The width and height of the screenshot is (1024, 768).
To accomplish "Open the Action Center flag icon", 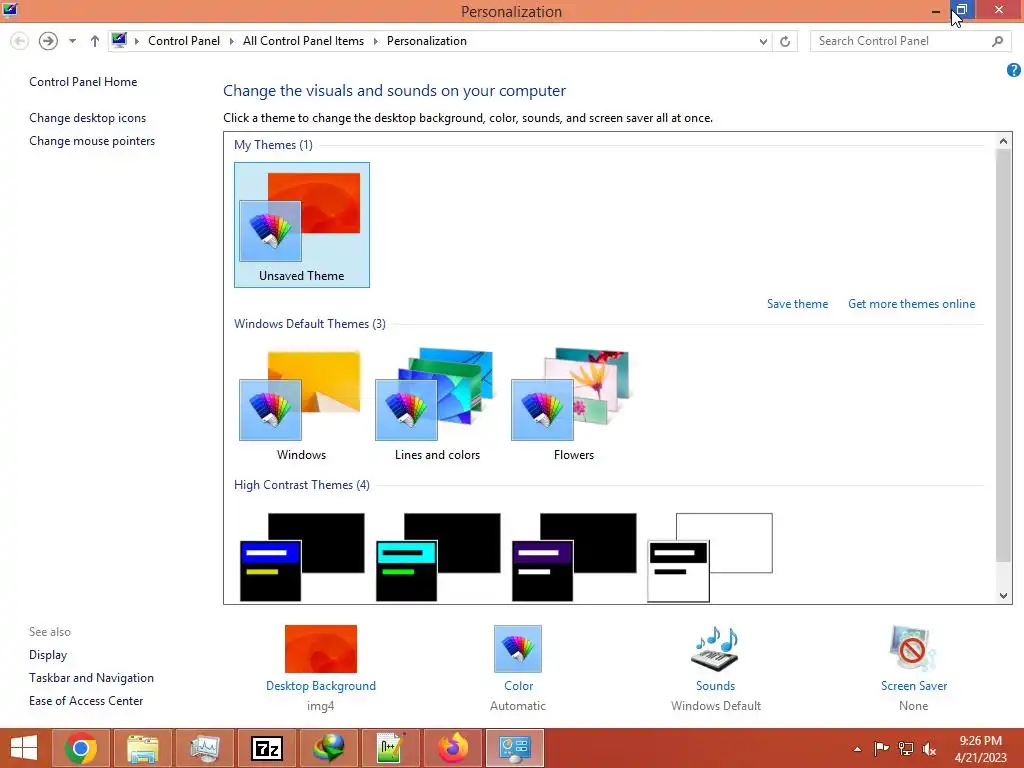I will coord(881,748).
